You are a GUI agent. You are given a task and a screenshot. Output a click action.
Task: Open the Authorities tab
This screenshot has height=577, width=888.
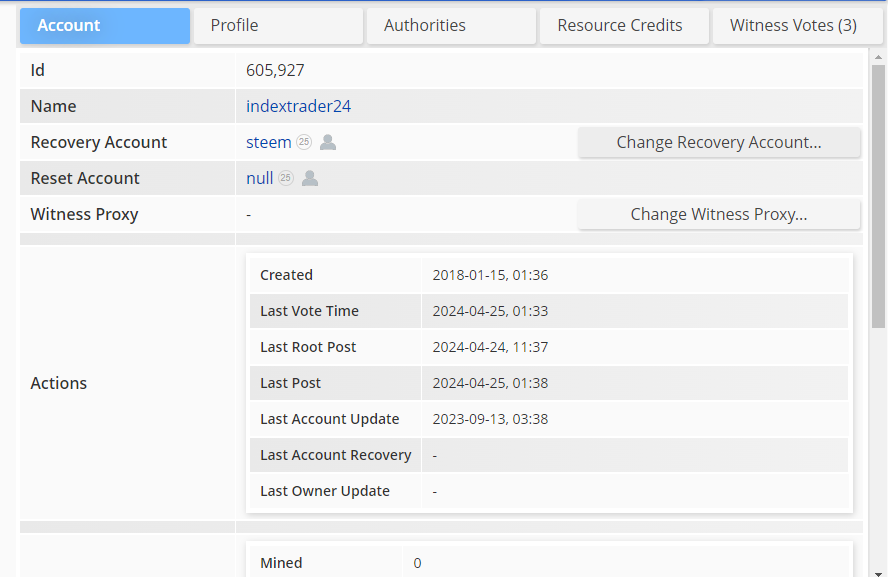click(451, 25)
